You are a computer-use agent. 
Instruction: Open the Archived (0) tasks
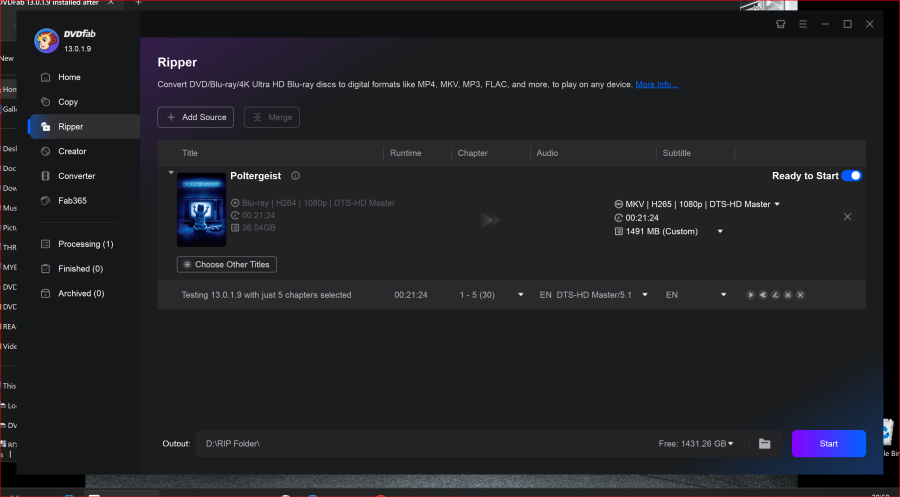[x=81, y=293]
